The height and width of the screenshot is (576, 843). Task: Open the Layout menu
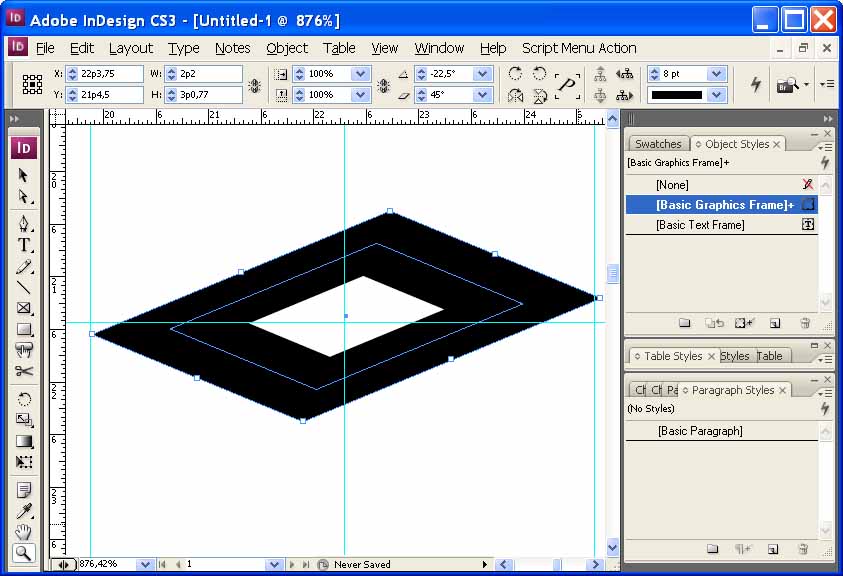pos(131,48)
